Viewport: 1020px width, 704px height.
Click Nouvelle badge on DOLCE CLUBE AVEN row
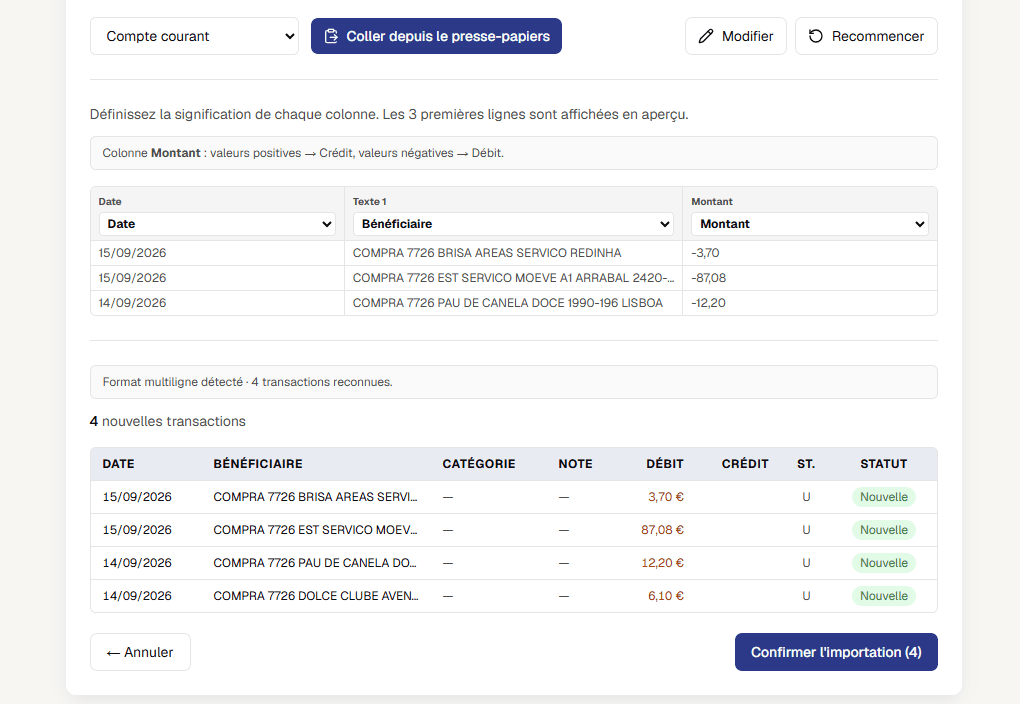click(883, 596)
